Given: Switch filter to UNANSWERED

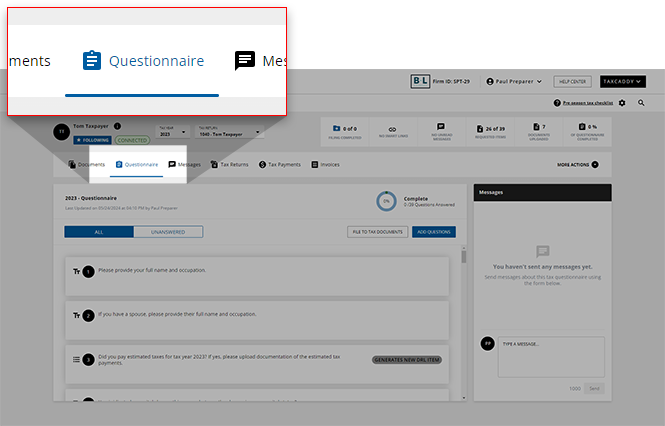Looking at the screenshot, I should (x=168, y=232).
